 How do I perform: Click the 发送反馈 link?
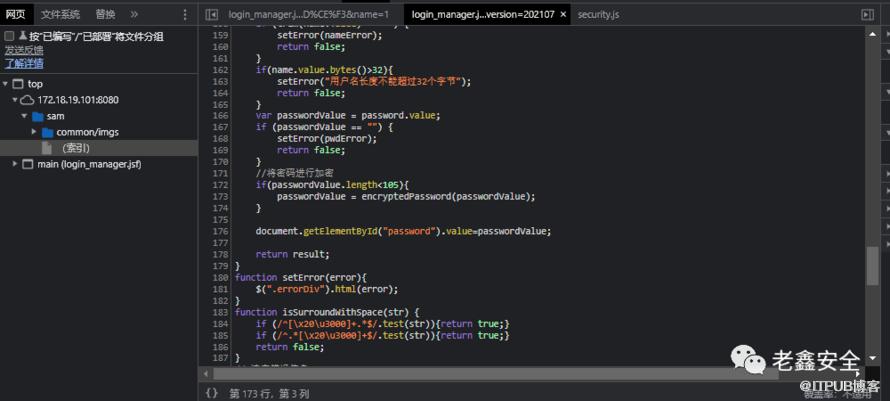[24, 50]
